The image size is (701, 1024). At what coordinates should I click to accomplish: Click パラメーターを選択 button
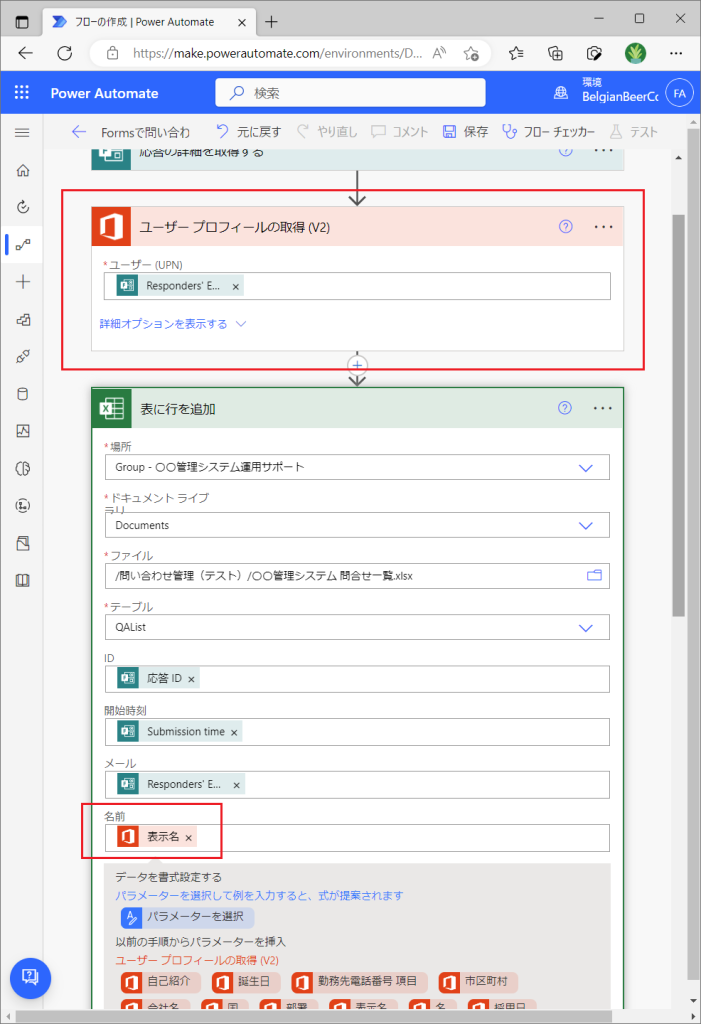[187, 917]
